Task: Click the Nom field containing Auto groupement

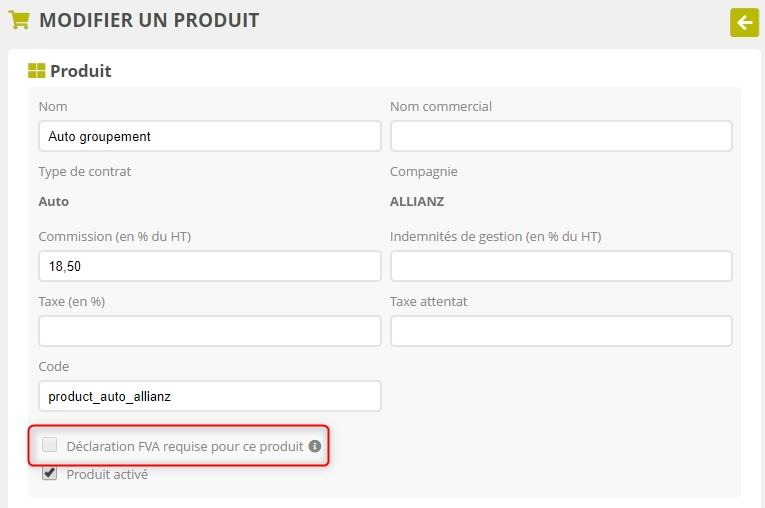Action: click(210, 136)
